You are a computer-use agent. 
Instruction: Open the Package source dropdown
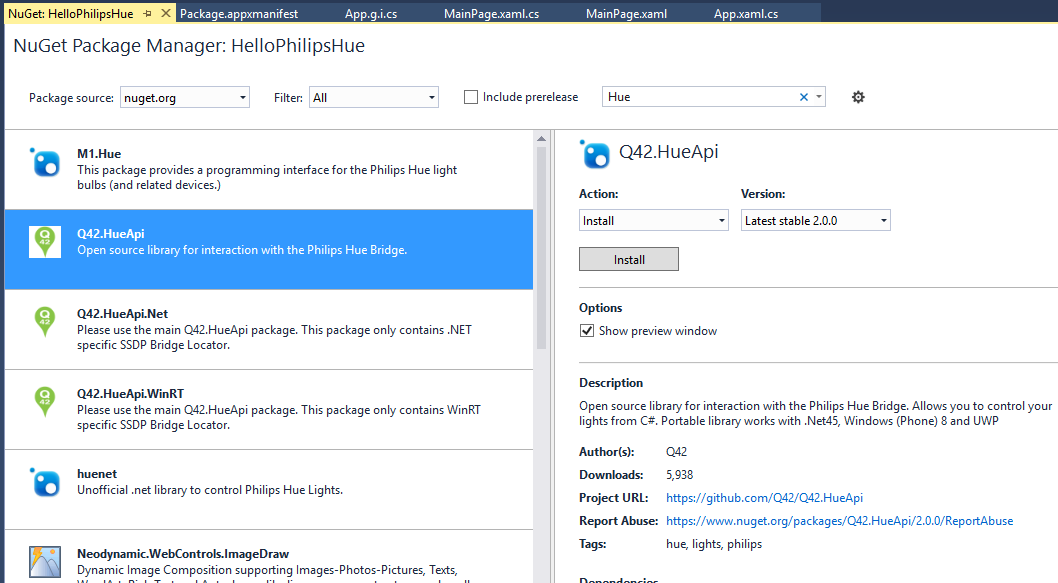point(185,97)
